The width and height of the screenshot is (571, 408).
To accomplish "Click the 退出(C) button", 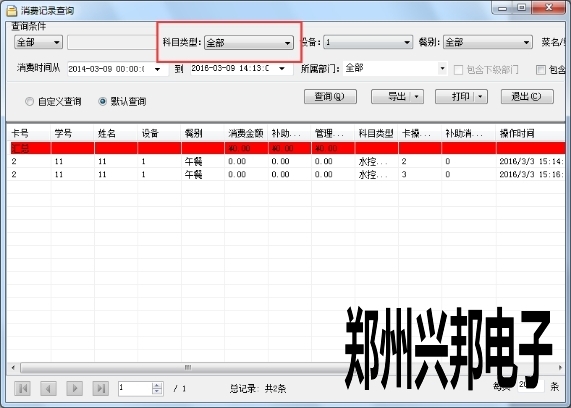I will (527, 97).
